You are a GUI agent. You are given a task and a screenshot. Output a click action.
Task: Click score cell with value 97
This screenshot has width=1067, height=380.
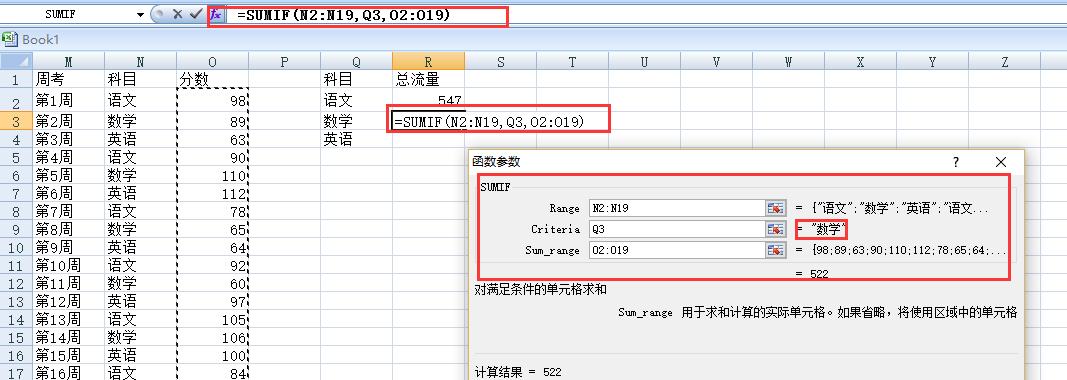[x=212, y=301]
